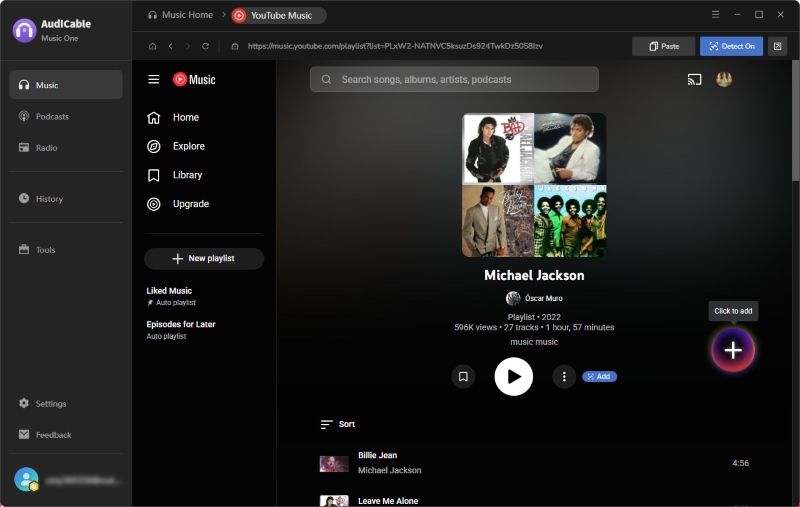Click the search songs, albums, artists field
Viewport: 800px width, 507px height.
coord(454,79)
